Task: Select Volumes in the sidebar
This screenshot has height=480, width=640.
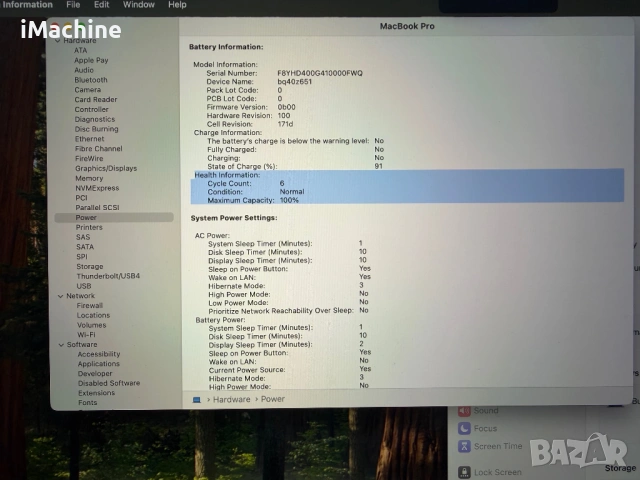Action: [x=91, y=325]
